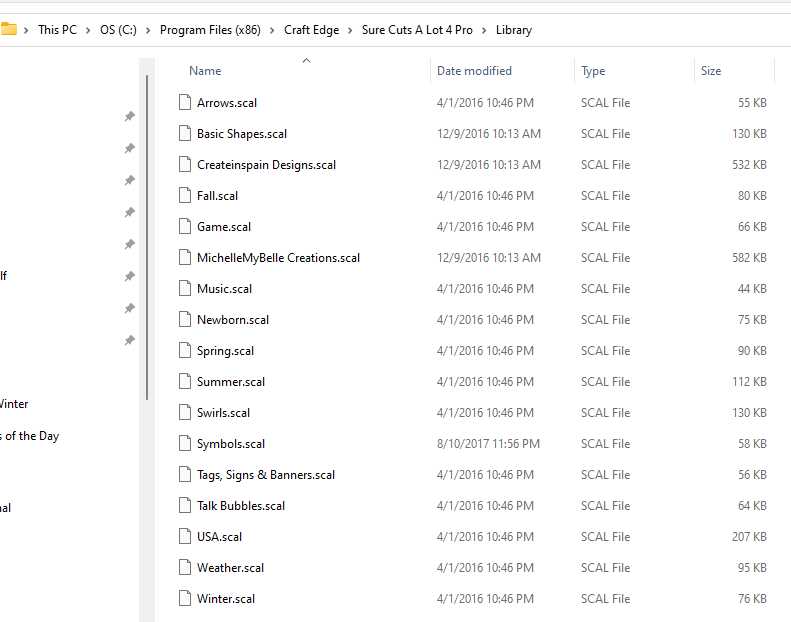Expand the chevron after Craft Edge
This screenshot has width=791, height=622.
[x=350, y=30]
